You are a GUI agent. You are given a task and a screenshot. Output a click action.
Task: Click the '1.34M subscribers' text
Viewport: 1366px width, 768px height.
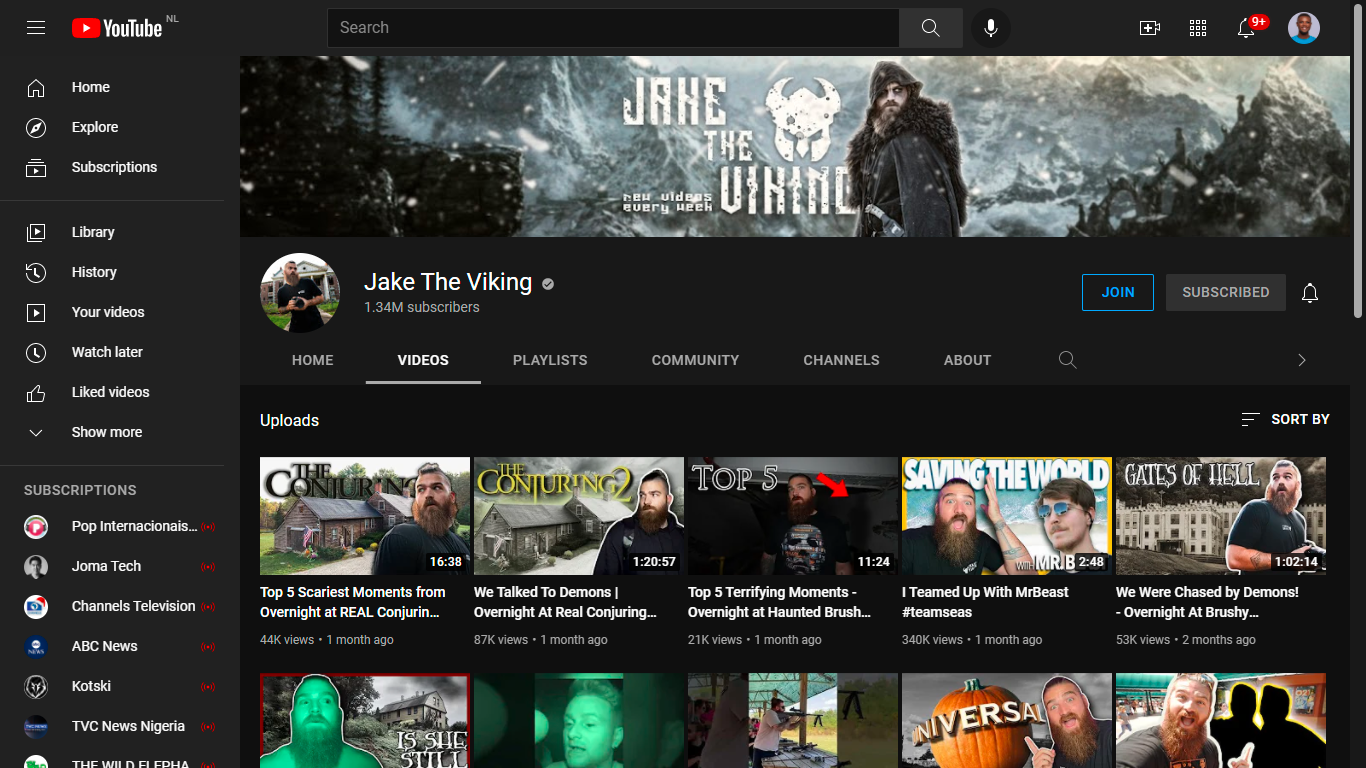pos(422,307)
